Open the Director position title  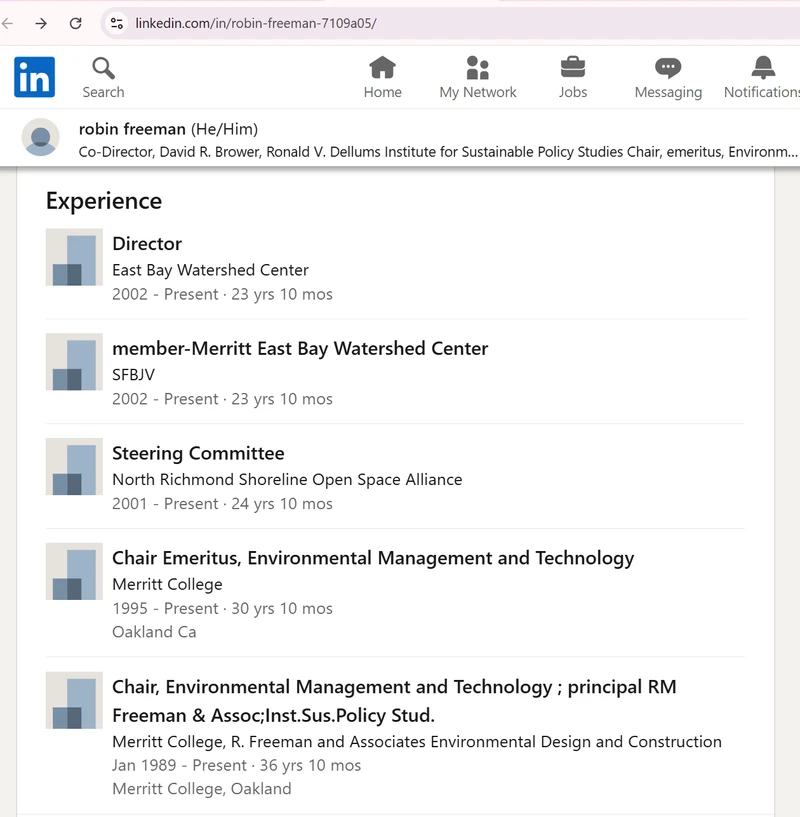[147, 243]
